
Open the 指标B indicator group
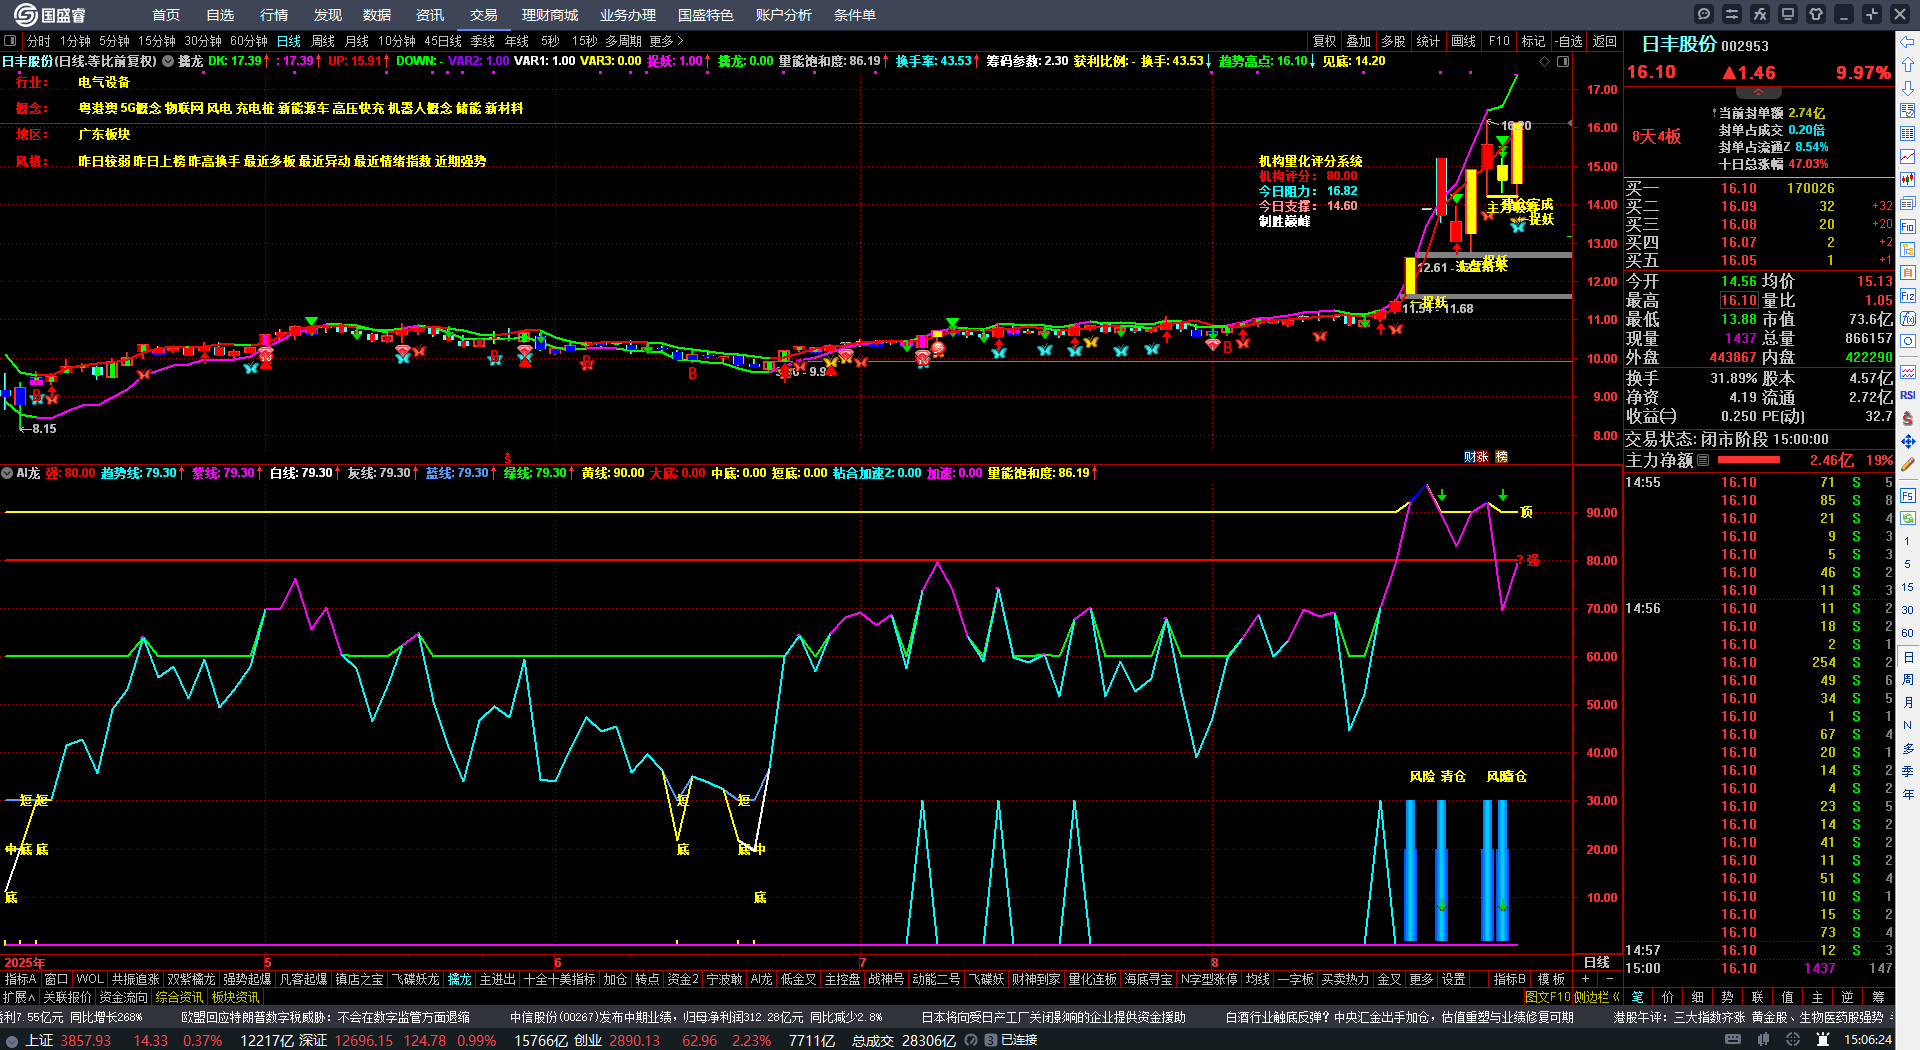click(1509, 979)
